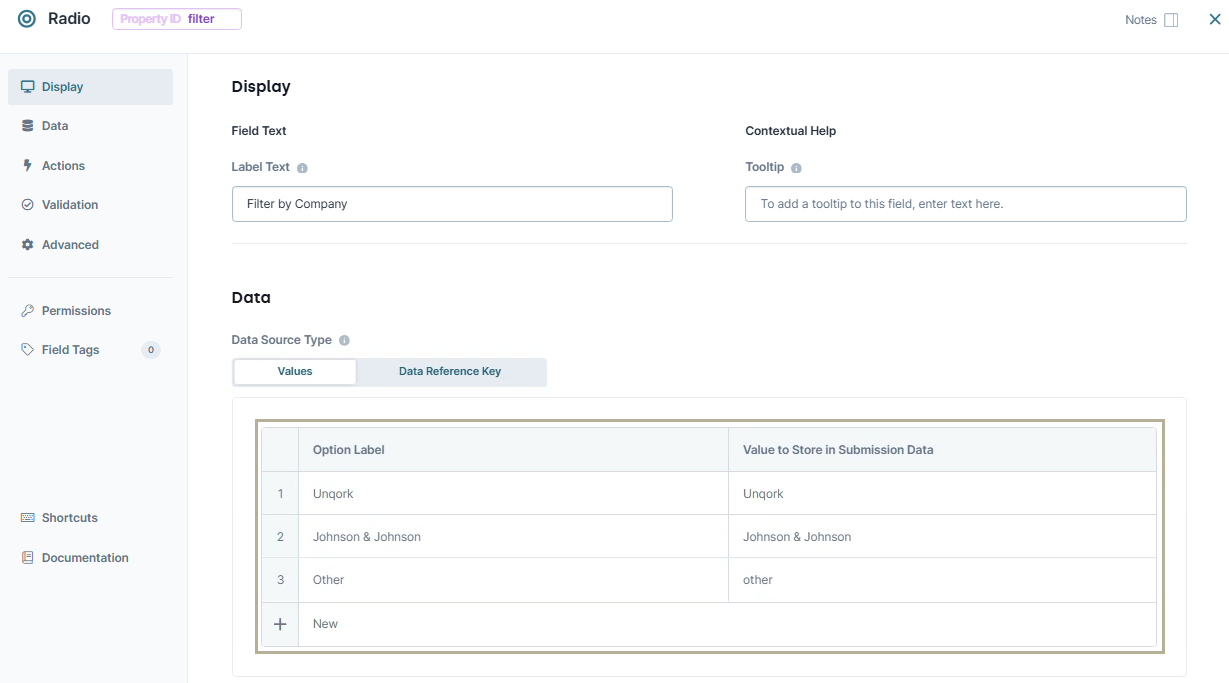Click the Filter by Company label input
This screenshot has width=1229, height=683.
coord(451,203)
